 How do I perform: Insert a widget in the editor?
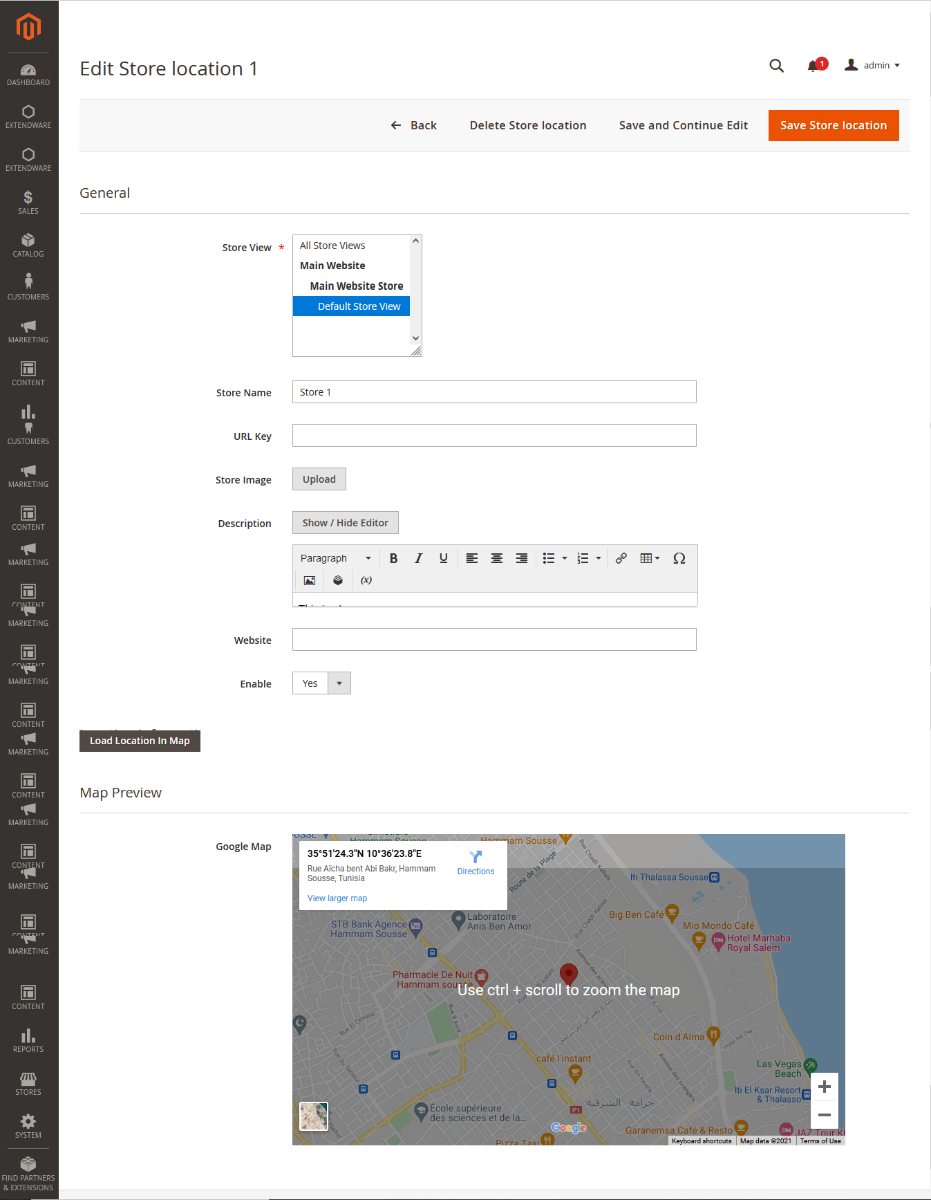338,580
